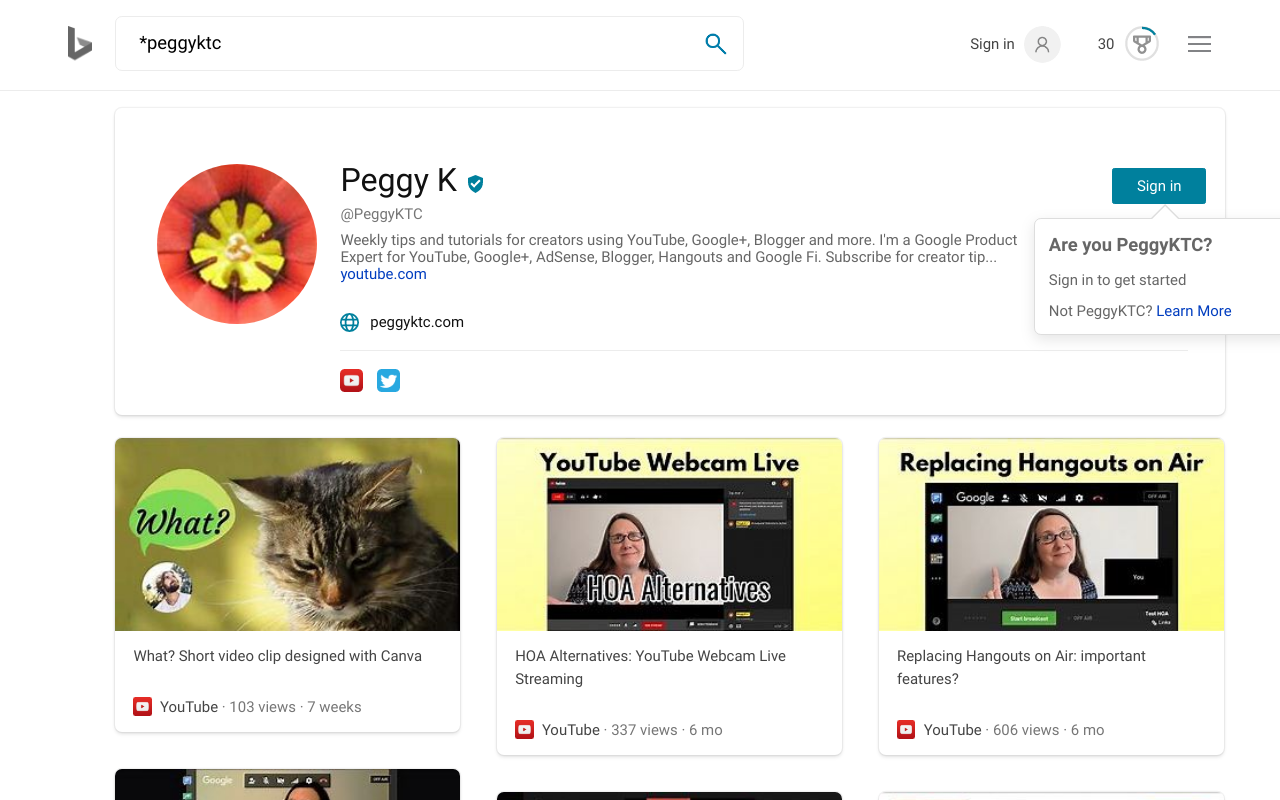The width and height of the screenshot is (1280, 800).
Task: Click the search magnifier icon
Action: click(716, 44)
